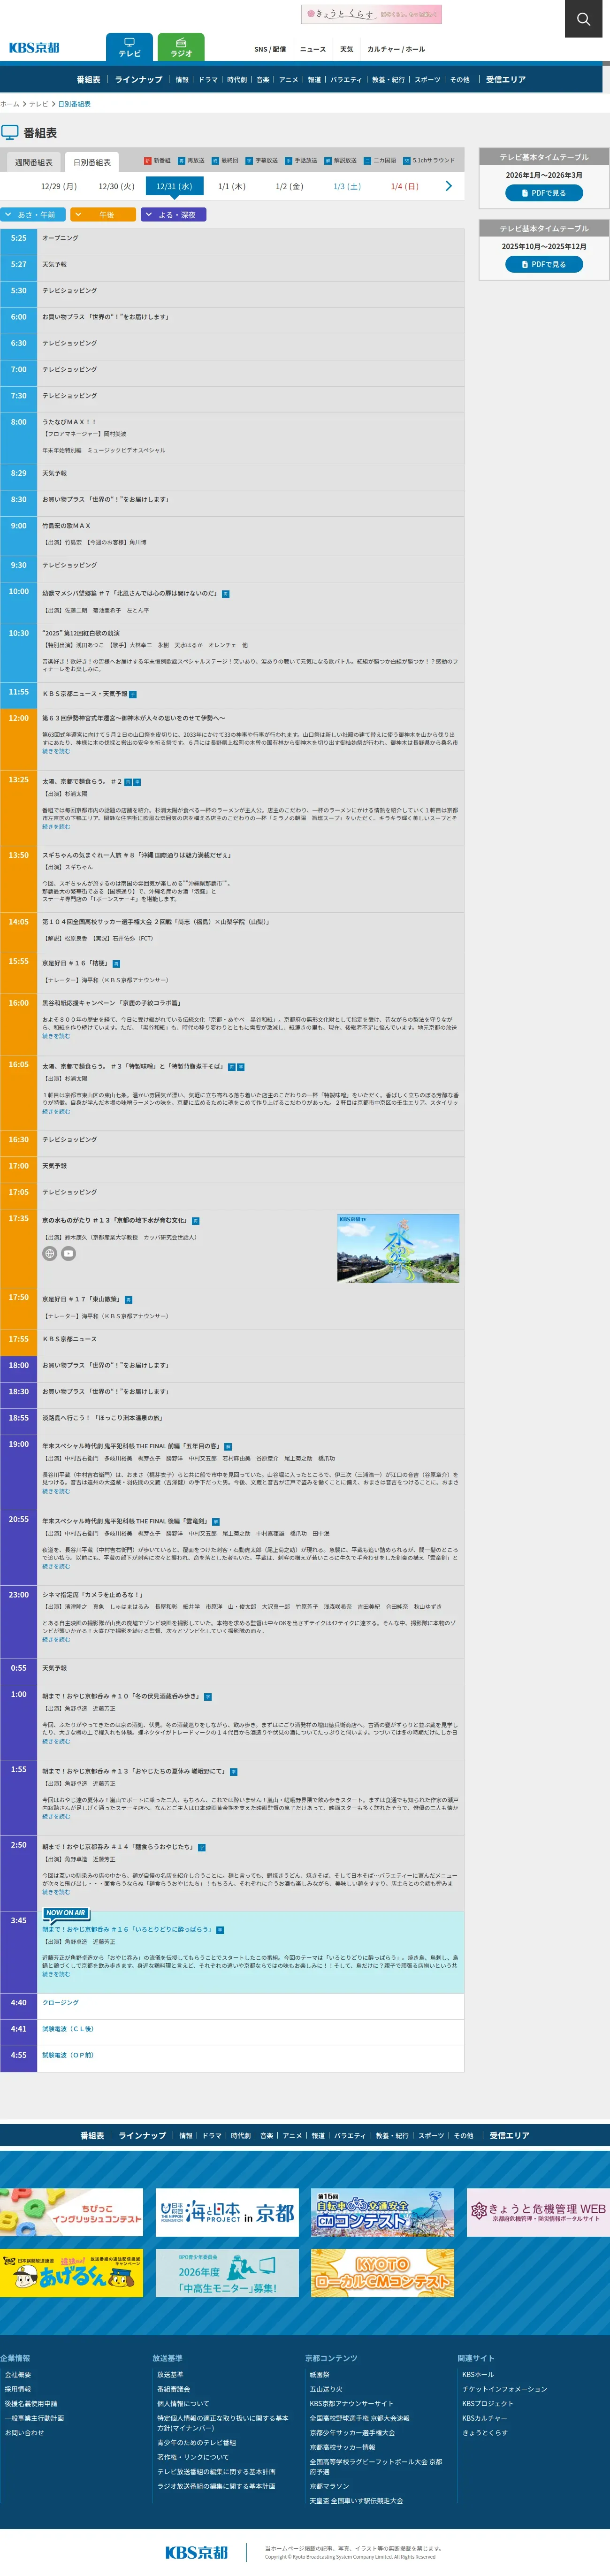The height and width of the screenshot is (2576, 610).
Task: Open チケットインフォメーション footer link
Action: (505, 2389)
